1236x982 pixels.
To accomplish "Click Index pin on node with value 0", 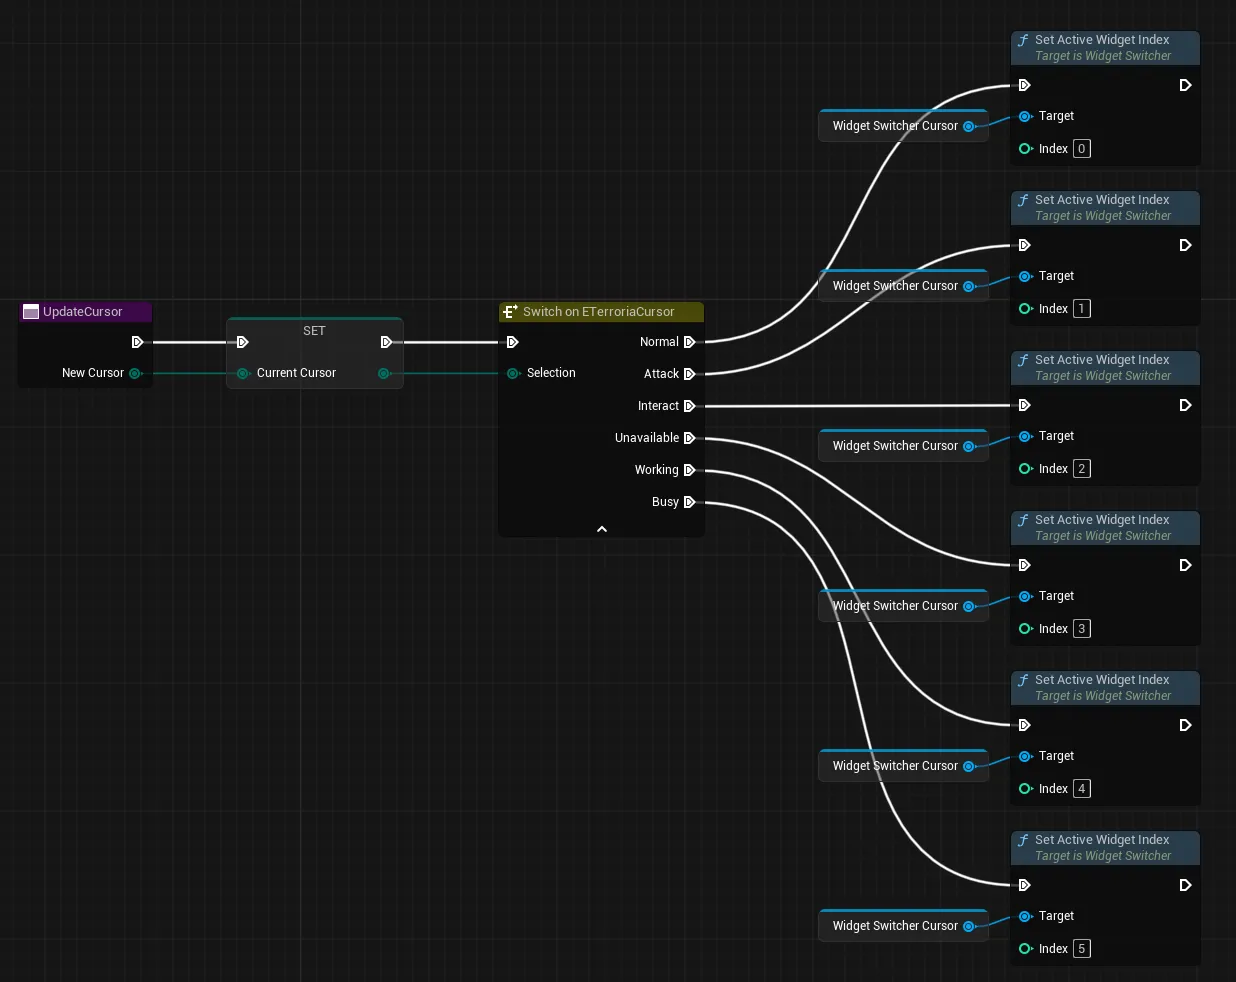I will [1025, 149].
